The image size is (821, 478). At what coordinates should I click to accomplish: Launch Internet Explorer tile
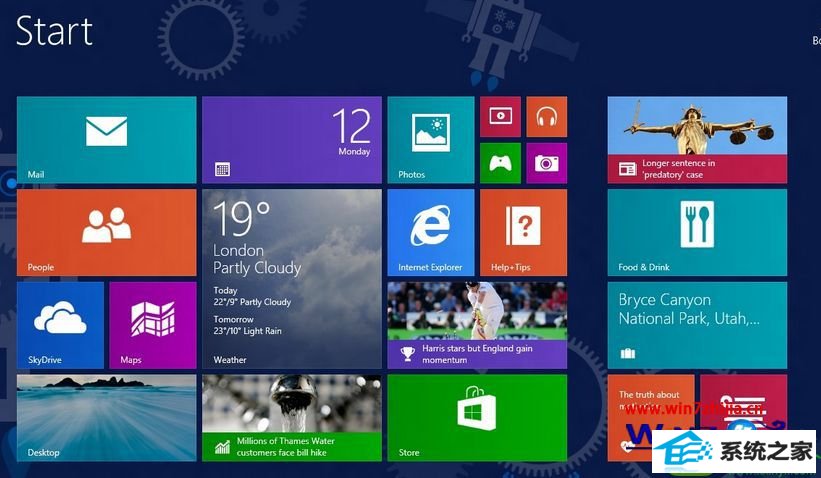pyautogui.click(x=431, y=232)
